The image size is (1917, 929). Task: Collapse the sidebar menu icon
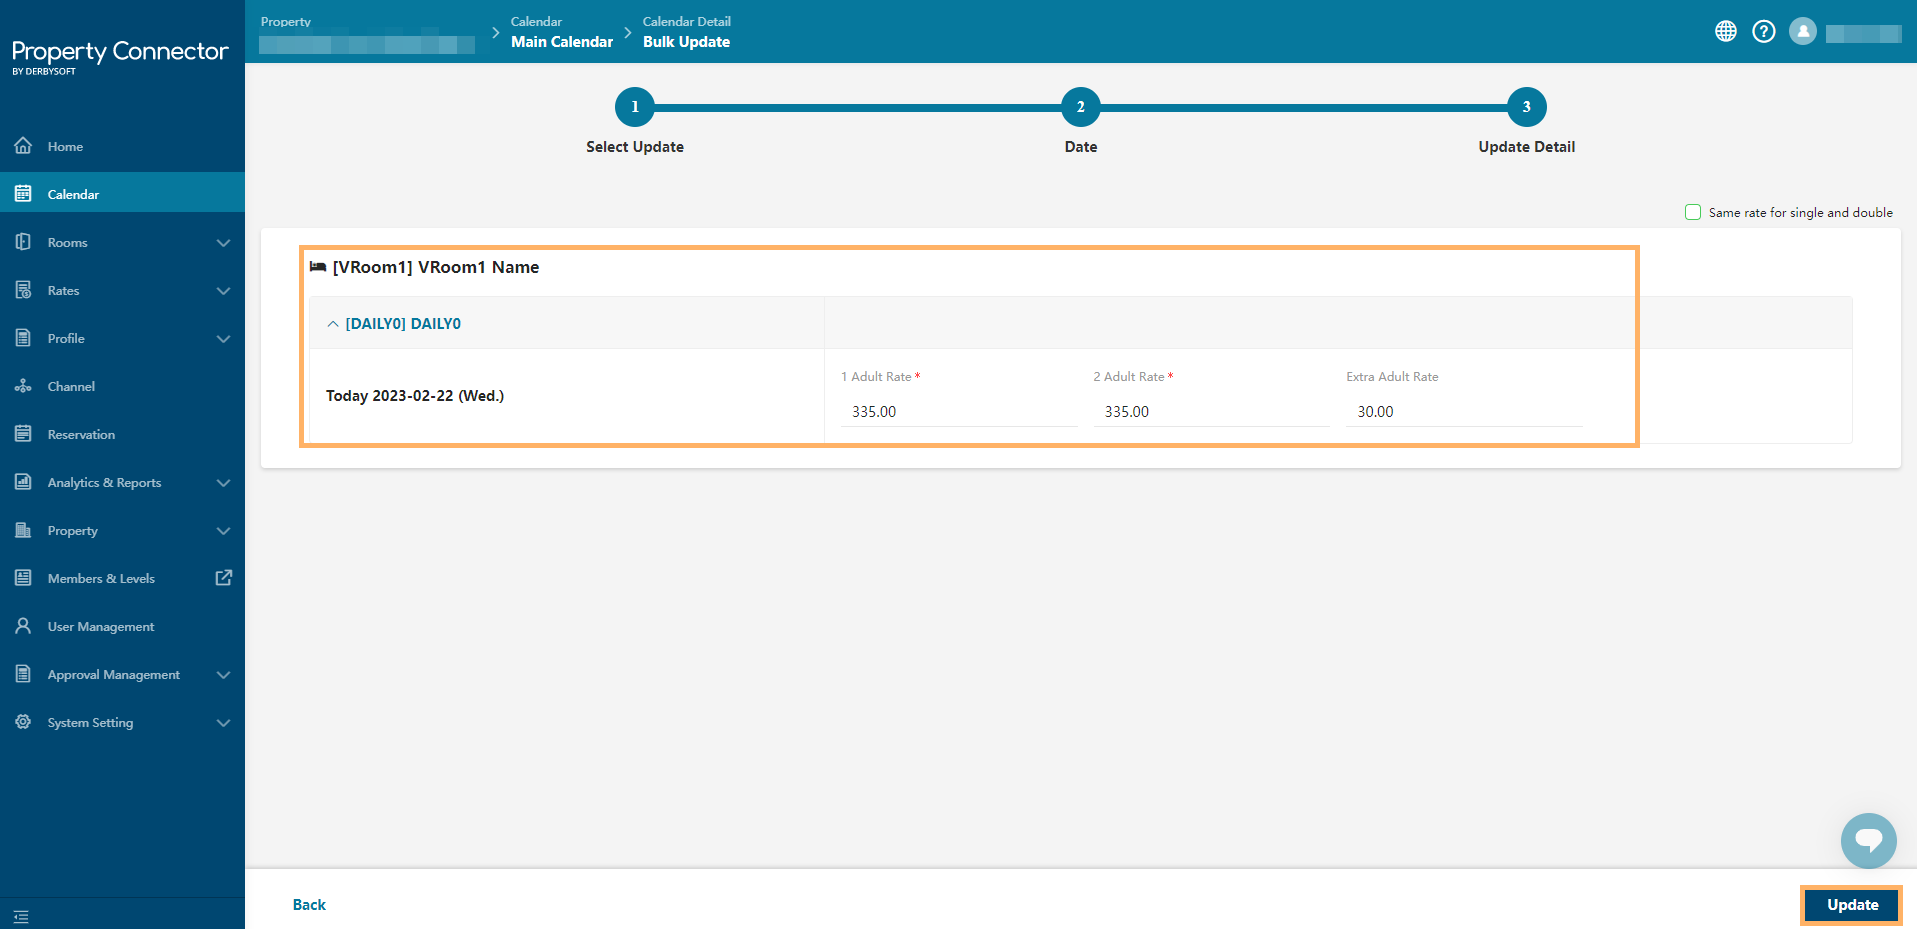pos(21,916)
